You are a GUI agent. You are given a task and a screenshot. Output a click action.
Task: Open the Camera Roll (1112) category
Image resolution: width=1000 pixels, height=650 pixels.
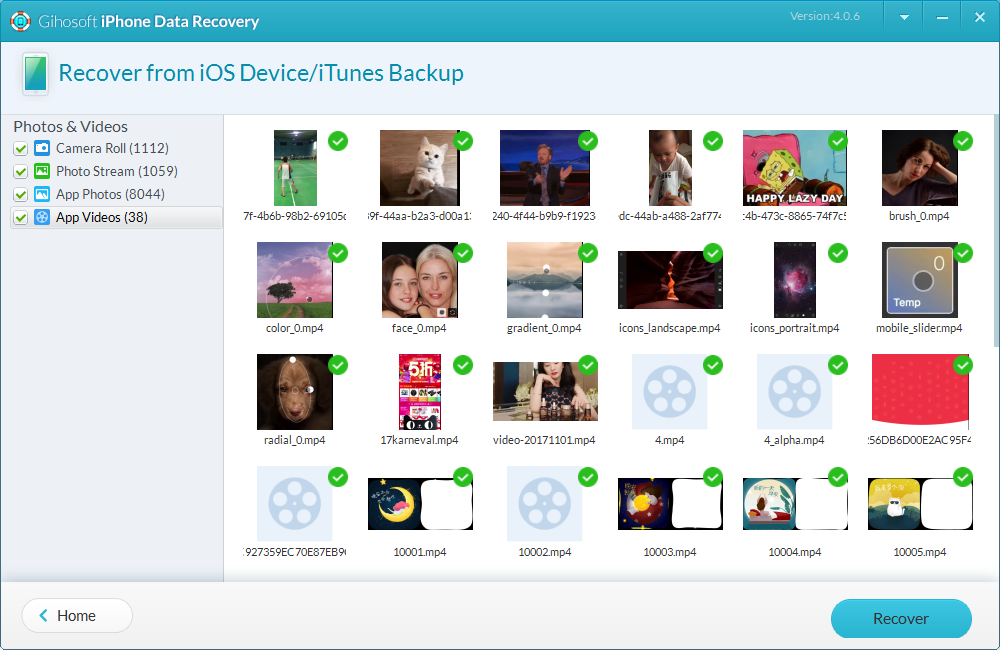(x=112, y=148)
